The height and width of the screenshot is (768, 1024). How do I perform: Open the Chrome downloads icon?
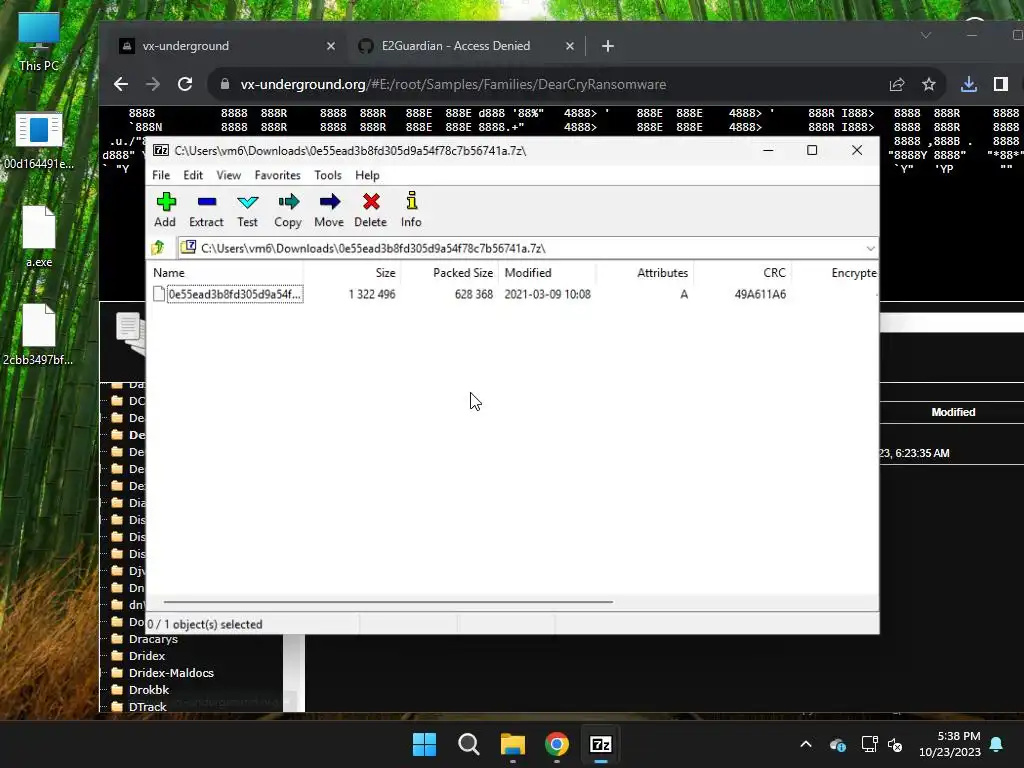coord(969,84)
